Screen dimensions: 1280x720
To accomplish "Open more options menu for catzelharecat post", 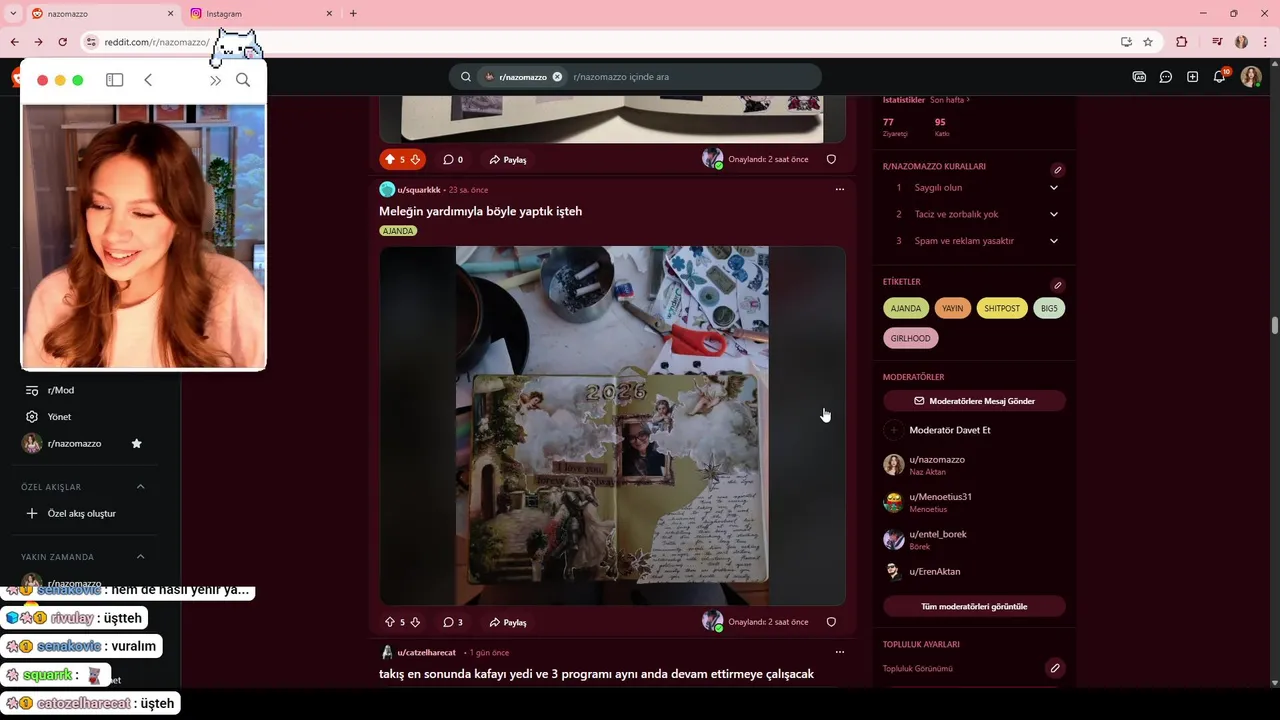I will tap(840, 652).
